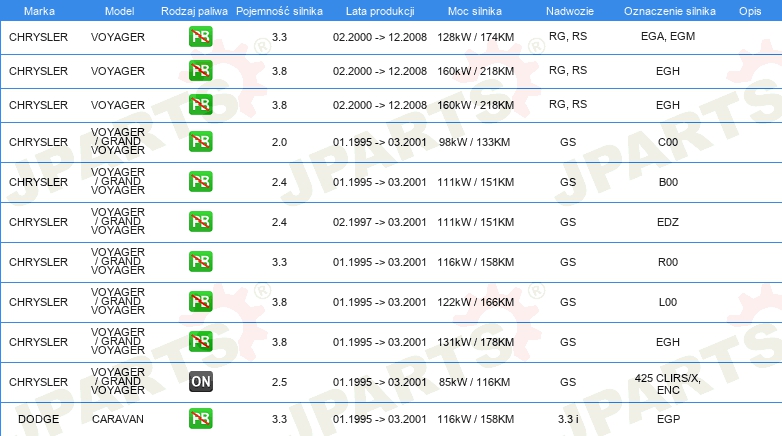
Task: Click the 'EDZ' engine code cell
Action: coord(668,222)
